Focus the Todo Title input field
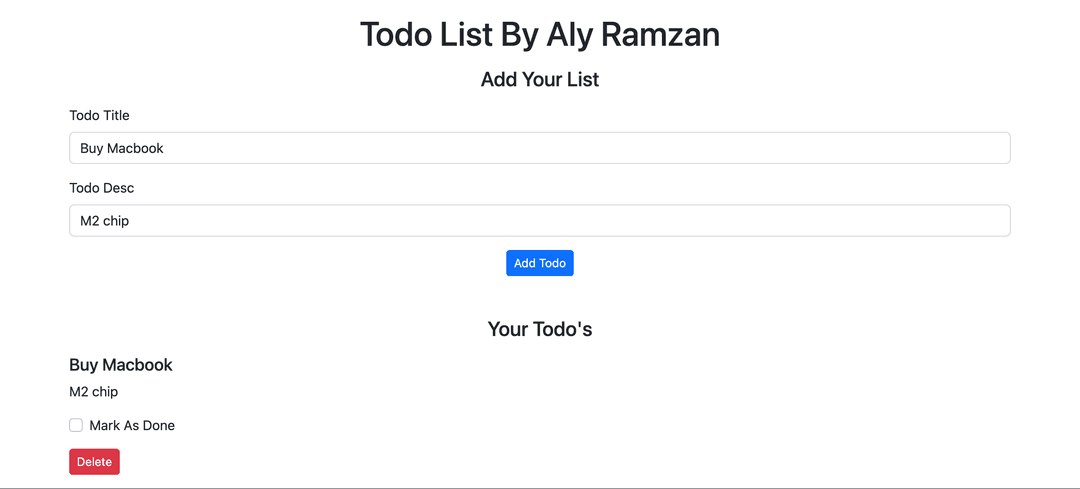This screenshot has height=489, width=1080. pos(540,148)
